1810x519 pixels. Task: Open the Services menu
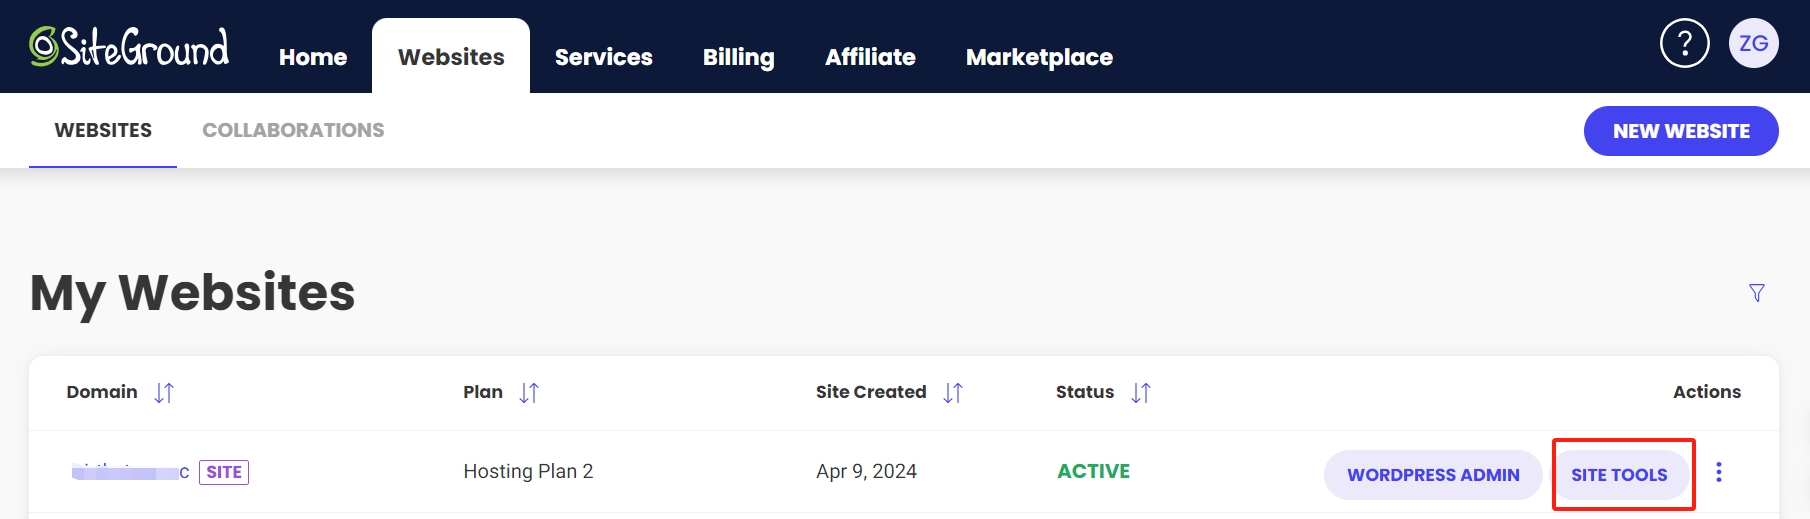click(604, 57)
